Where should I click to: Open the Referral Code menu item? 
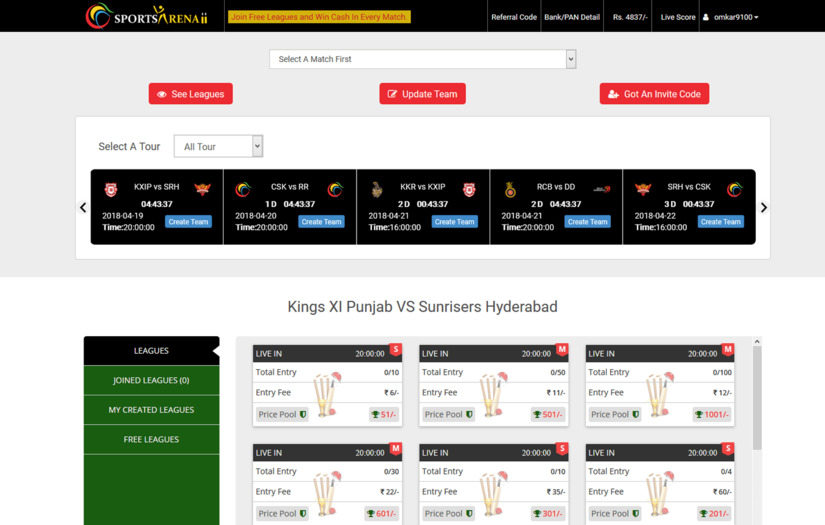514,17
